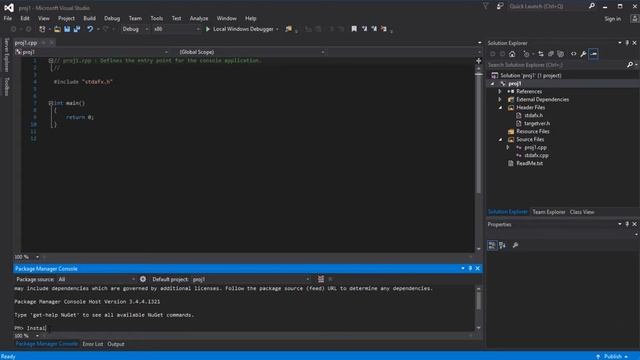
Task: Switch to the Class View tab
Action: coord(582,212)
